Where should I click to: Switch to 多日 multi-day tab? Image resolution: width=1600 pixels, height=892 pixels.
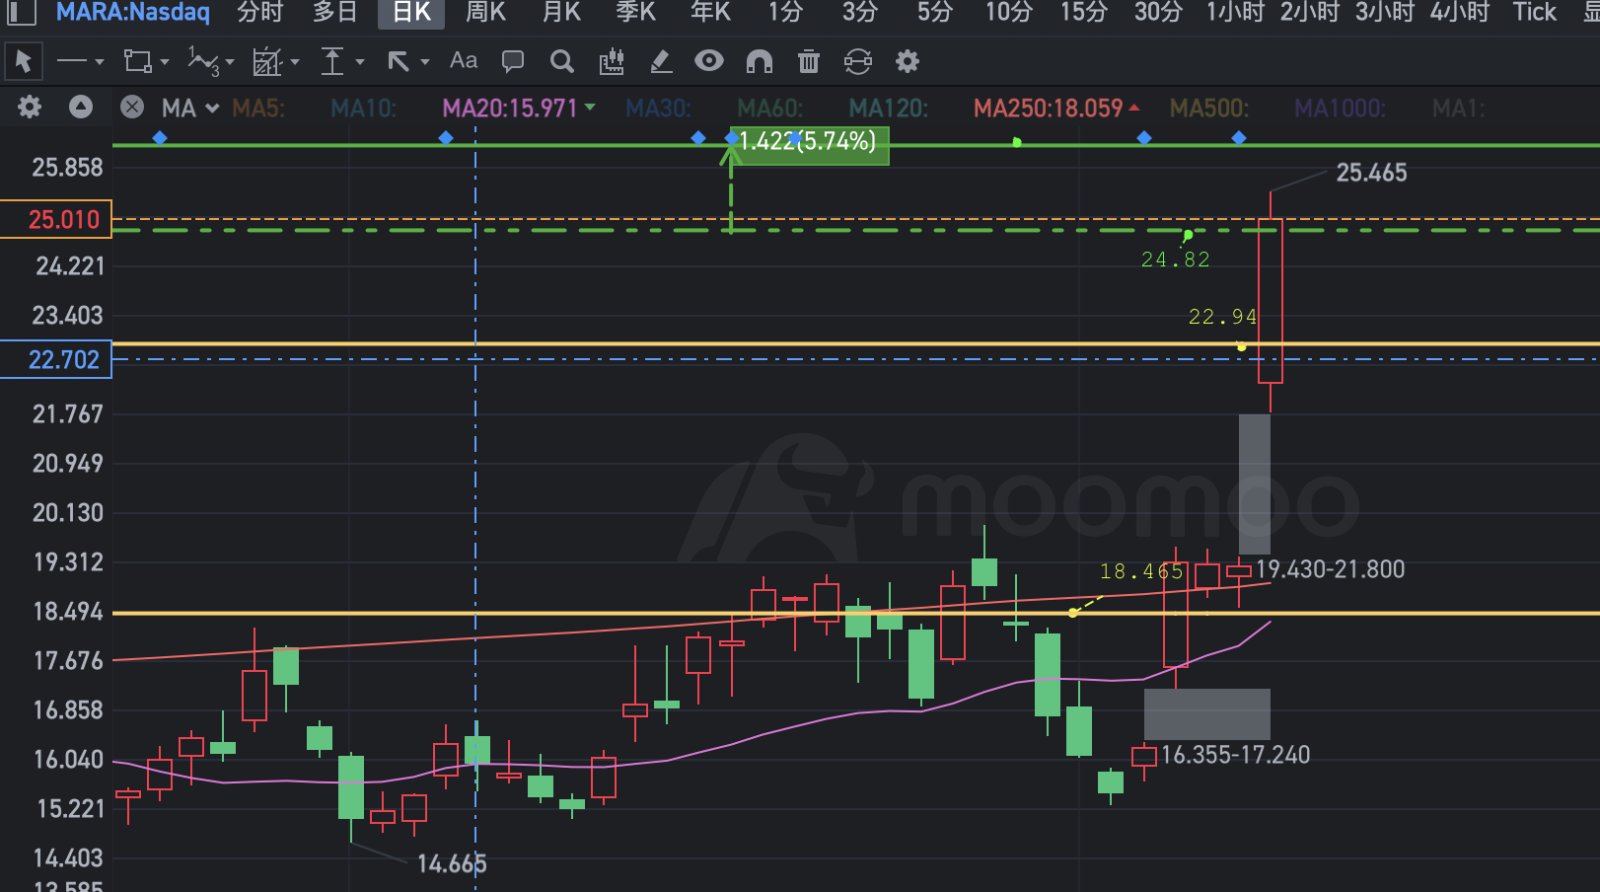click(x=335, y=12)
